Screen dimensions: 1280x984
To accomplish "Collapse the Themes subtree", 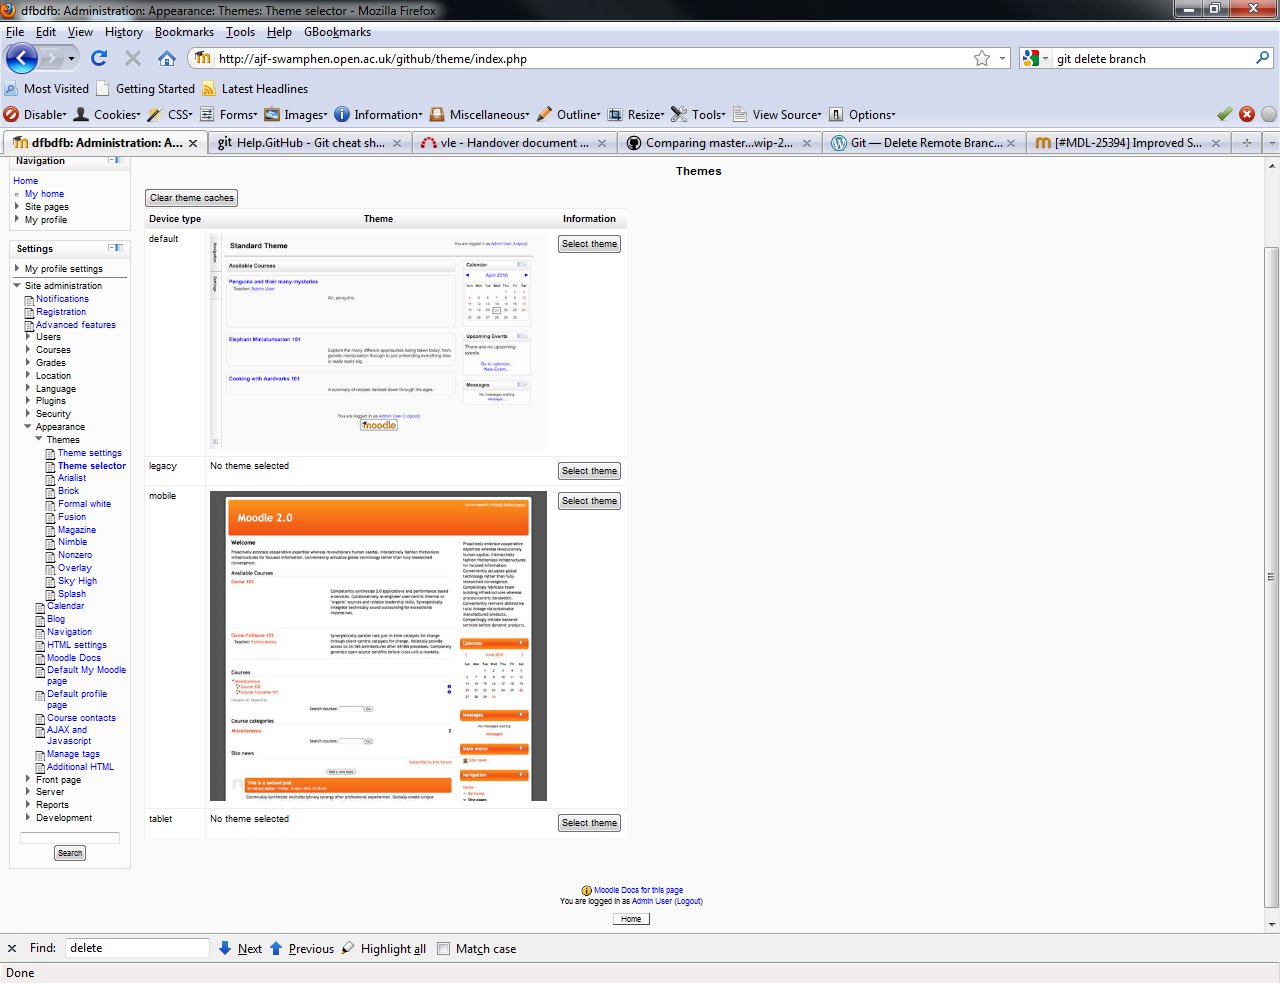I will coord(39,440).
